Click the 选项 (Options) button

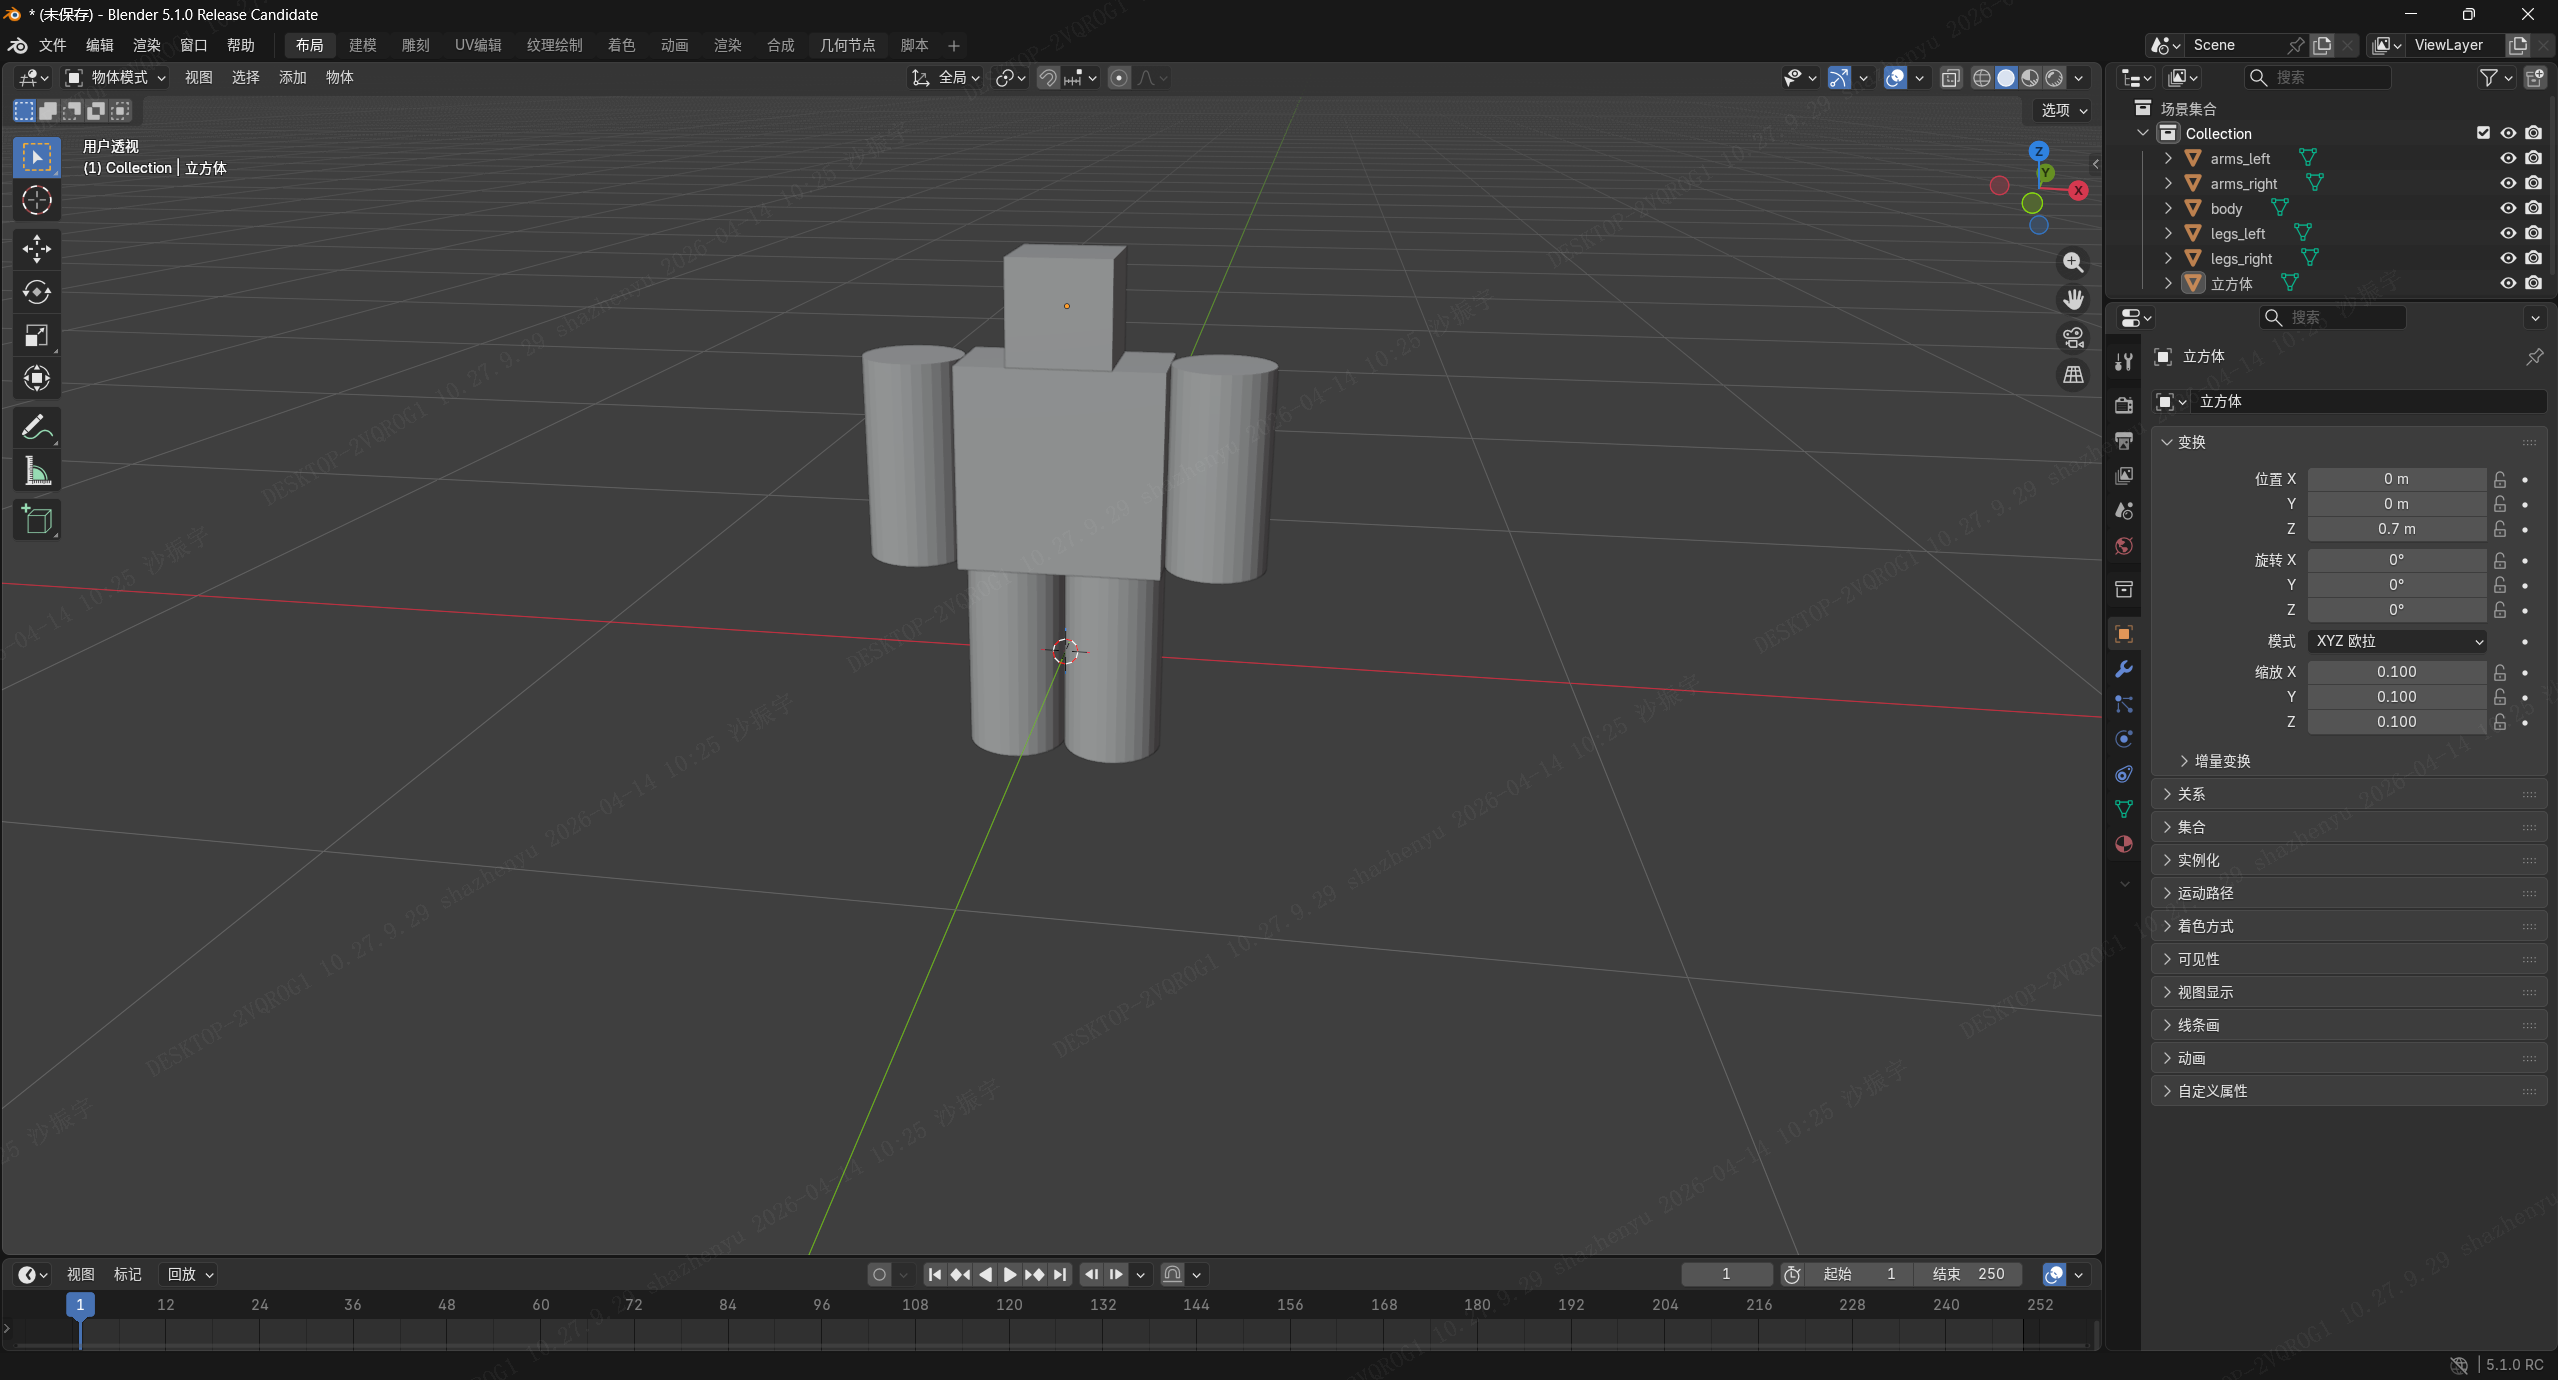2064,110
